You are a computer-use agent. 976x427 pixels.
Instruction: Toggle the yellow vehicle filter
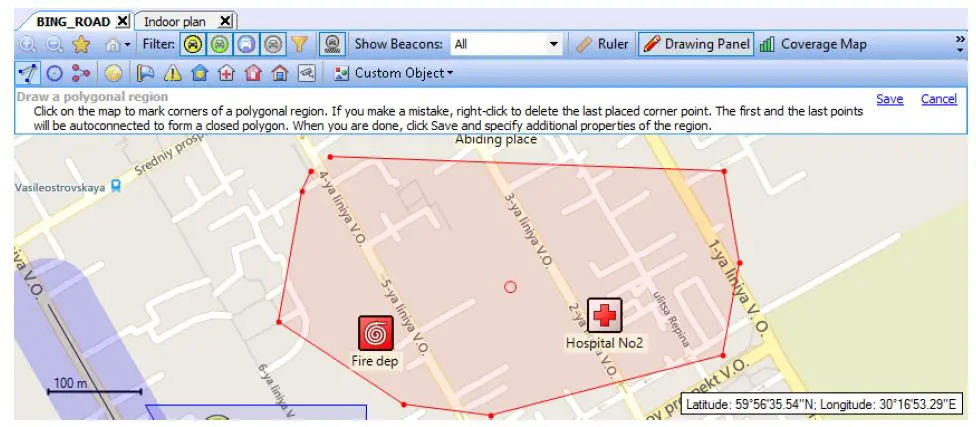[194, 44]
